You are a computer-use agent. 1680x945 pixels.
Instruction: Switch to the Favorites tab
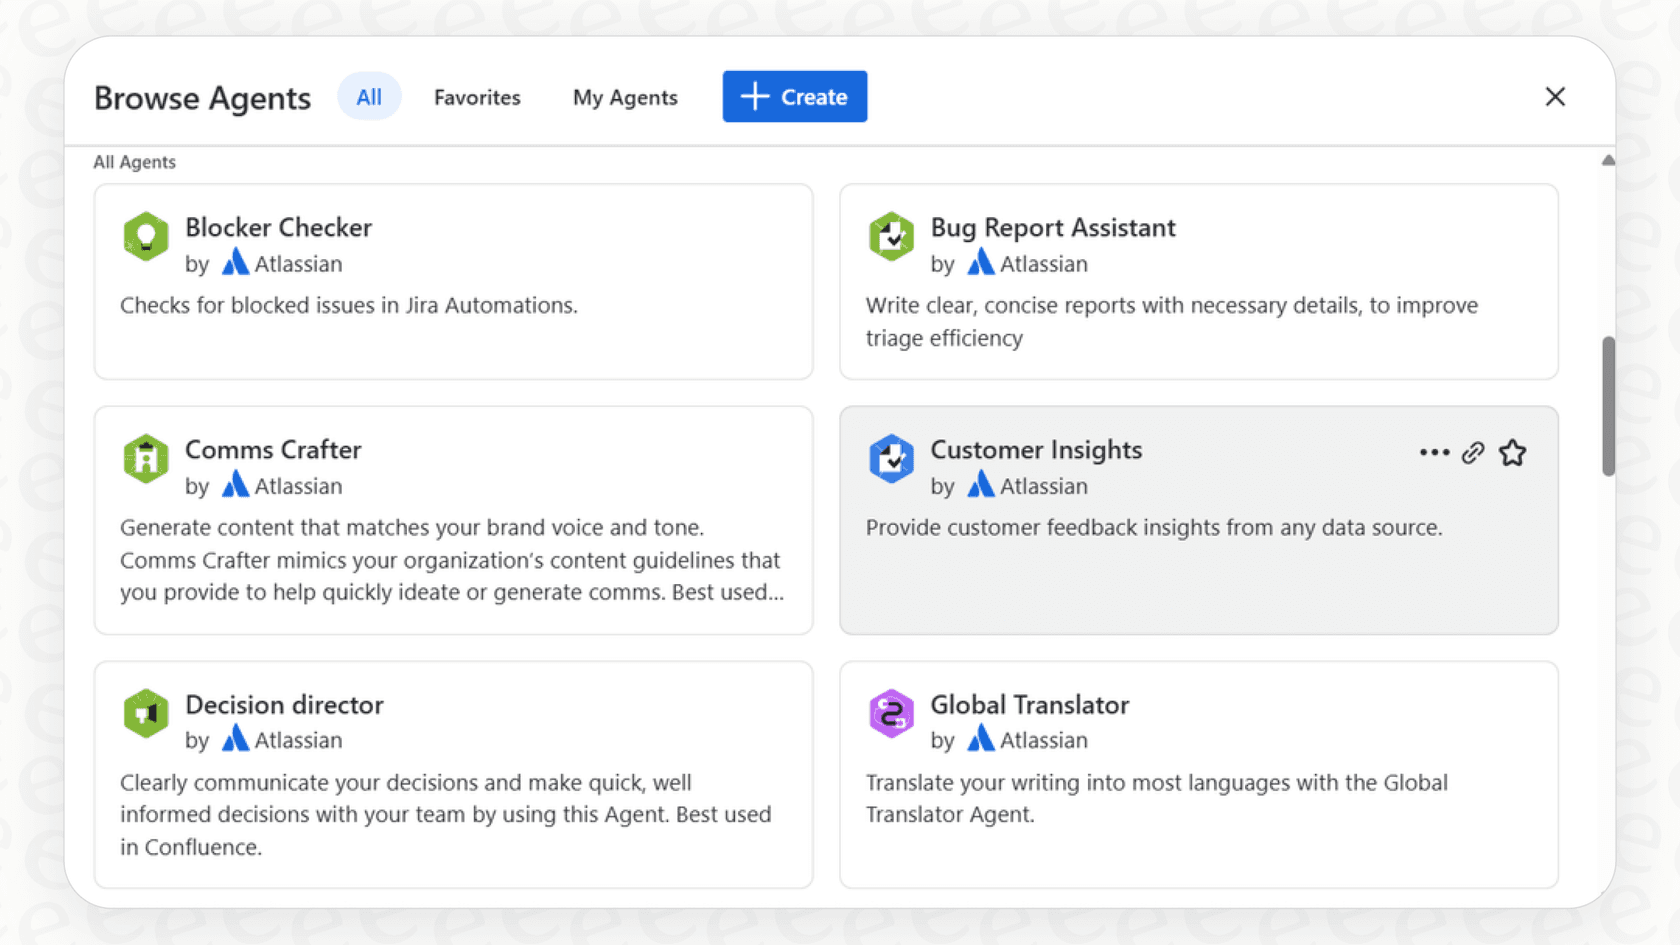pos(477,97)
